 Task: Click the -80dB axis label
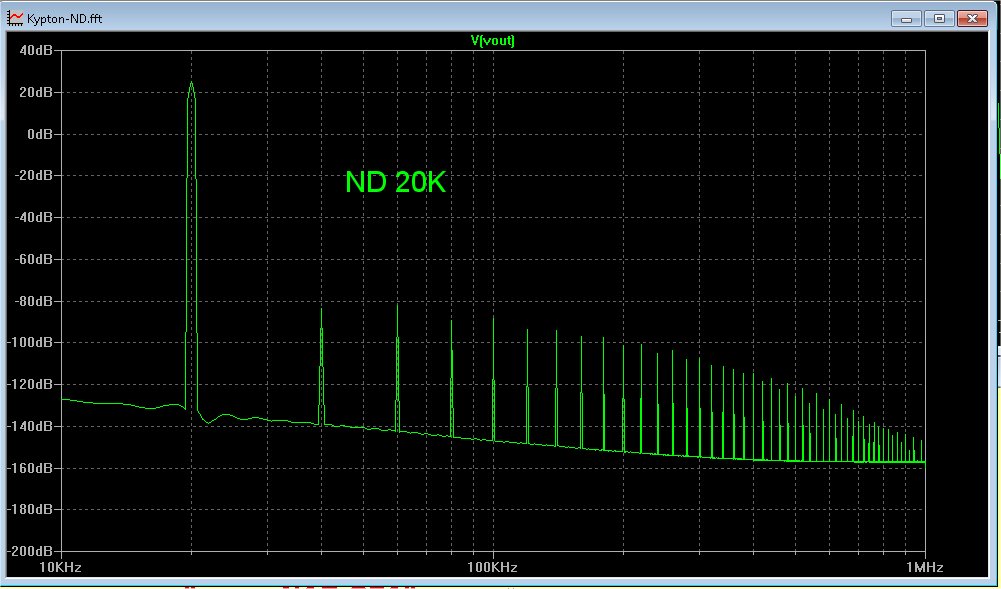34,301
